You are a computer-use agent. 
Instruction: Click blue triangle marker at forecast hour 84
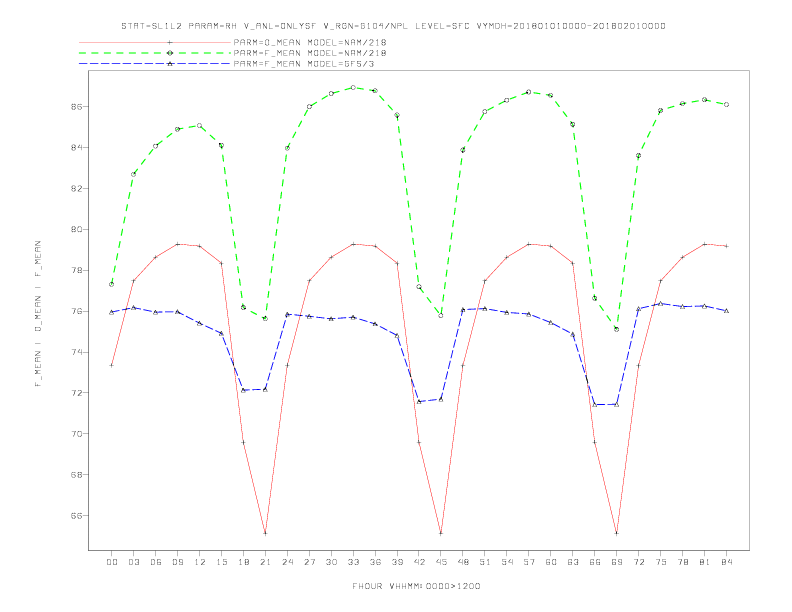(x=727, y=311)
